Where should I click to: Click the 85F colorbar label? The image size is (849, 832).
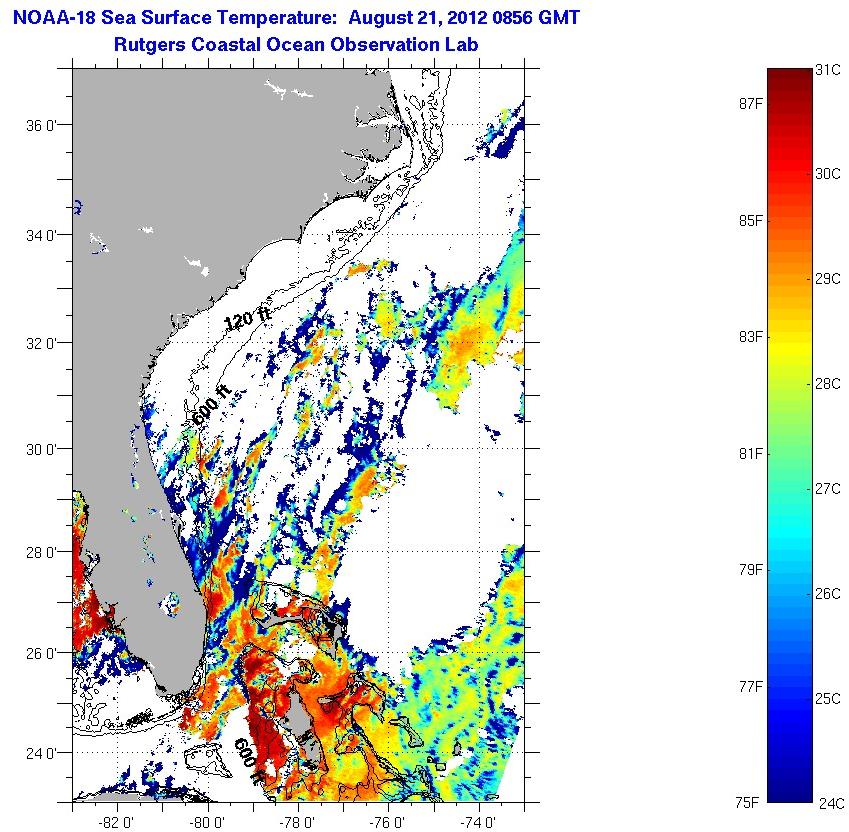coord(750,220)
